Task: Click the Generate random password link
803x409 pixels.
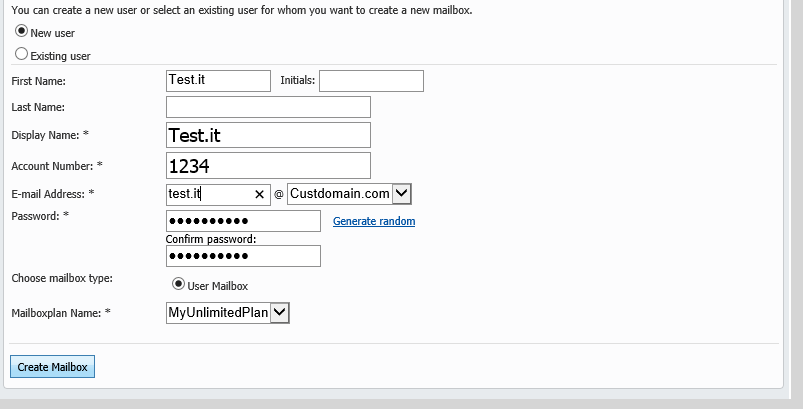Action: [374, 221]
